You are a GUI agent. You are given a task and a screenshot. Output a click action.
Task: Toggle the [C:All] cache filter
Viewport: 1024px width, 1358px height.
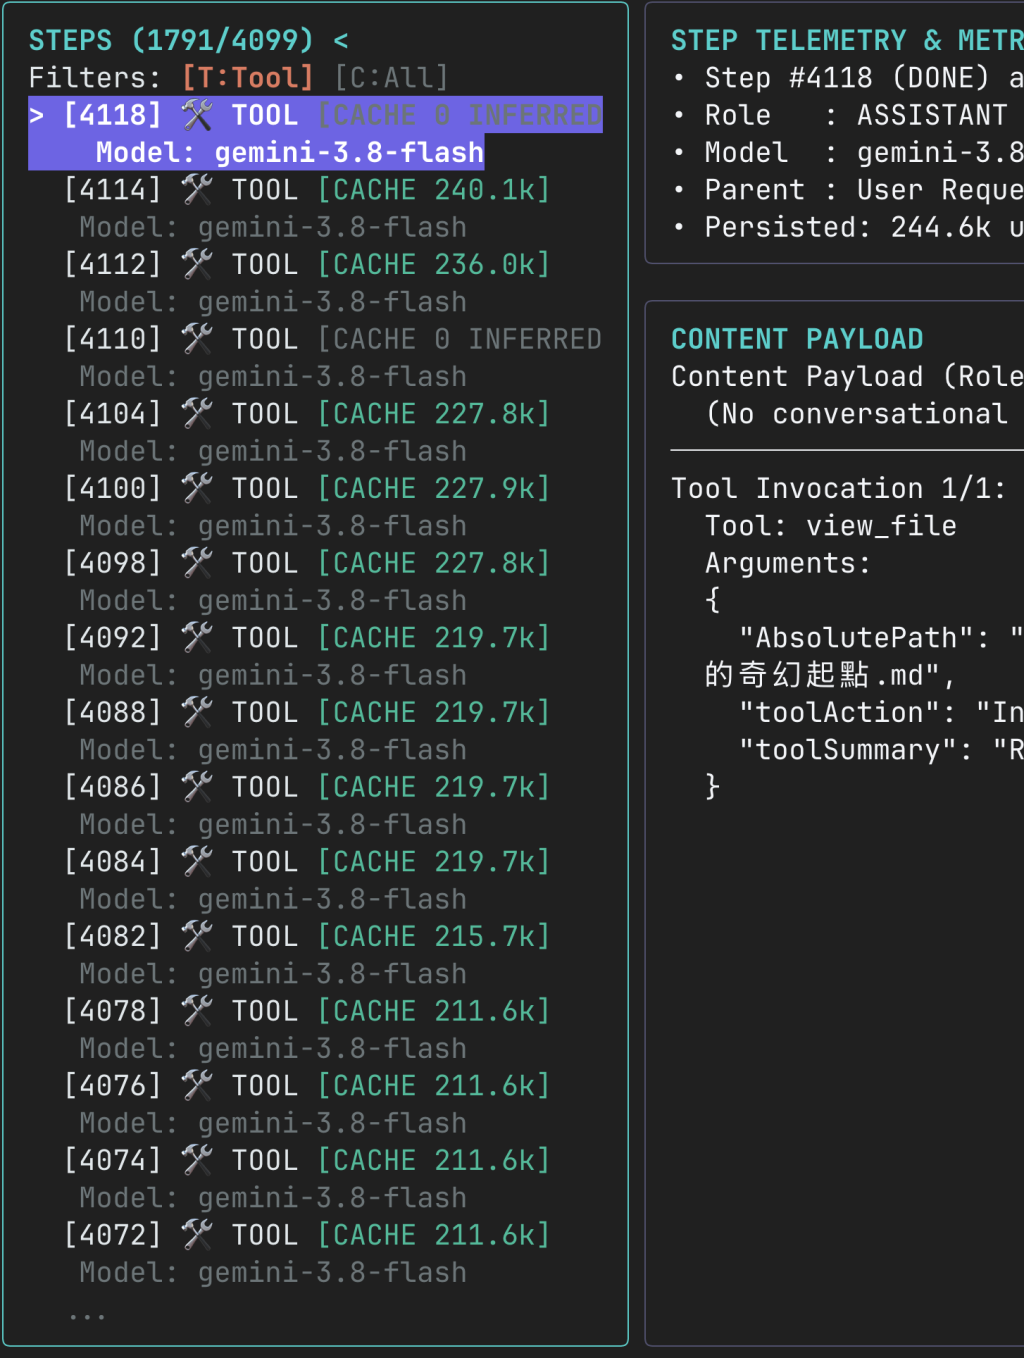pos(391,77)
